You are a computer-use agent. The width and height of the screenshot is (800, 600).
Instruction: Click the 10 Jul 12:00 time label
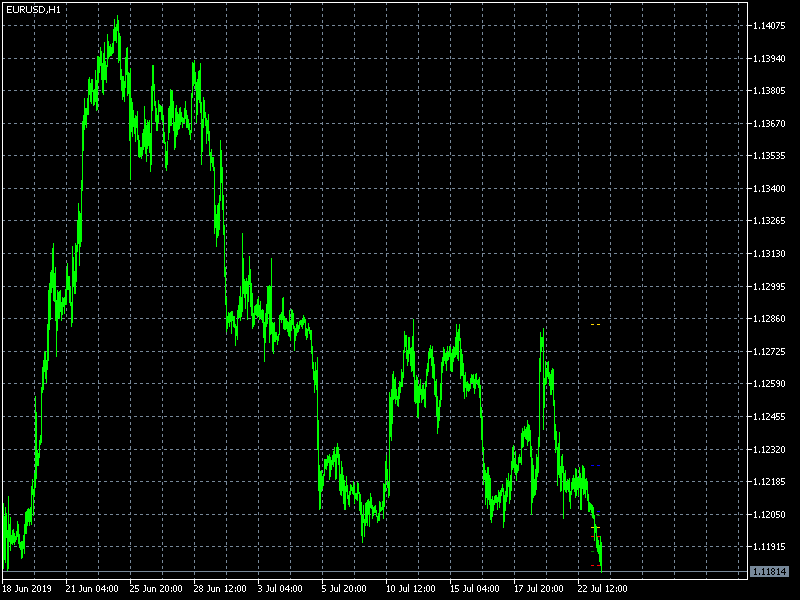coord(411,589)
